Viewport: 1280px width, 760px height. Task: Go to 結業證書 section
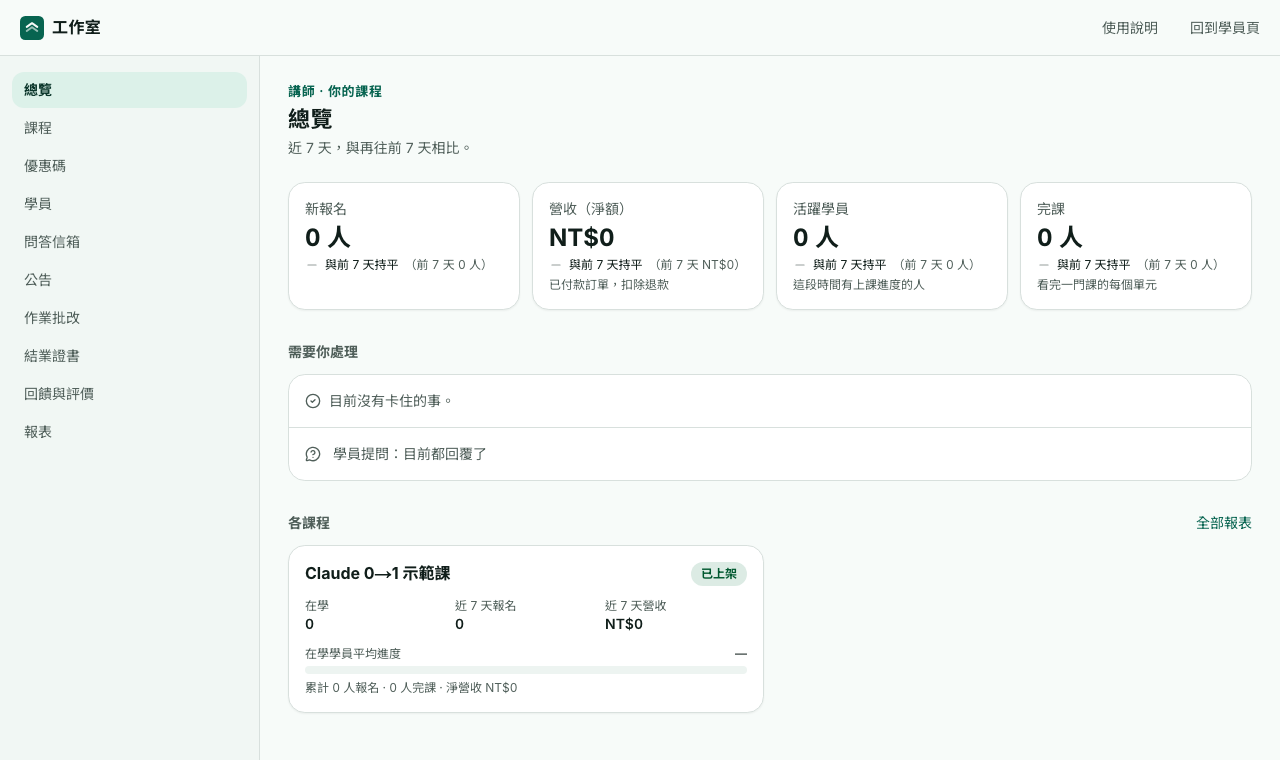click(129, 356)
